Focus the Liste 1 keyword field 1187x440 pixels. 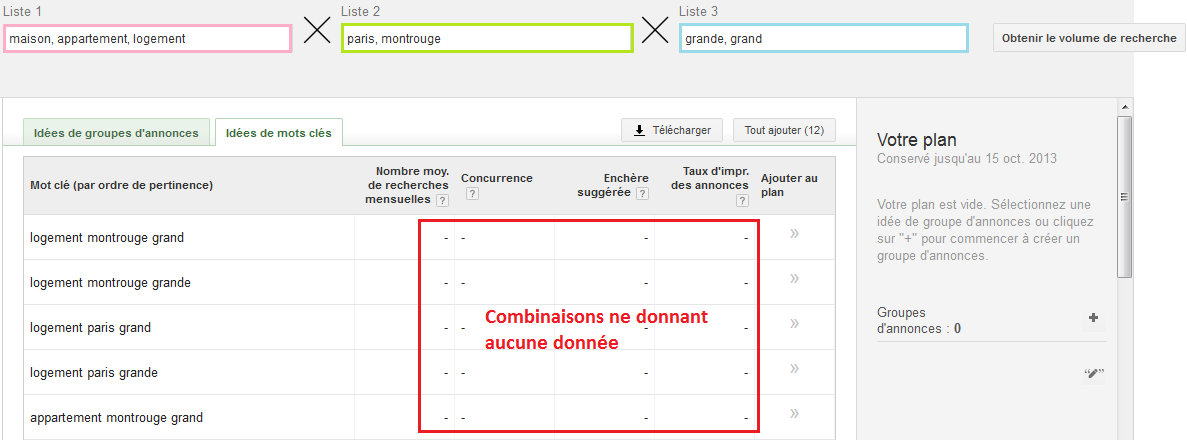point(148,39)
